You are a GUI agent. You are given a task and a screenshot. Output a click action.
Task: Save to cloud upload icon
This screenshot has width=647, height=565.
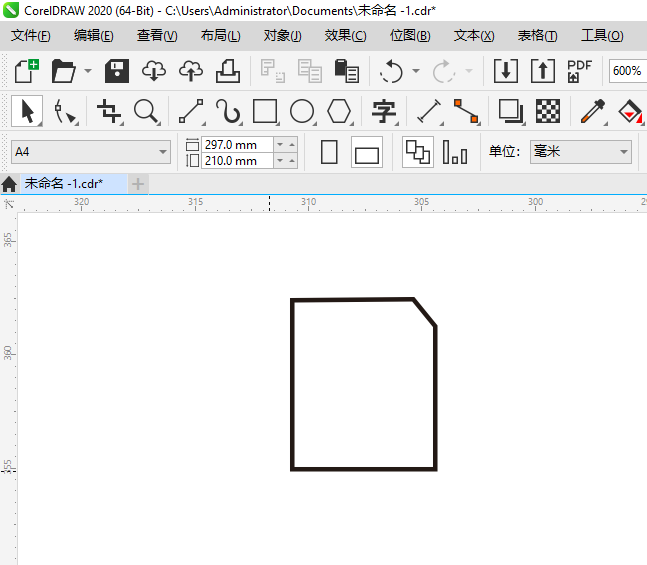point(191,71)
